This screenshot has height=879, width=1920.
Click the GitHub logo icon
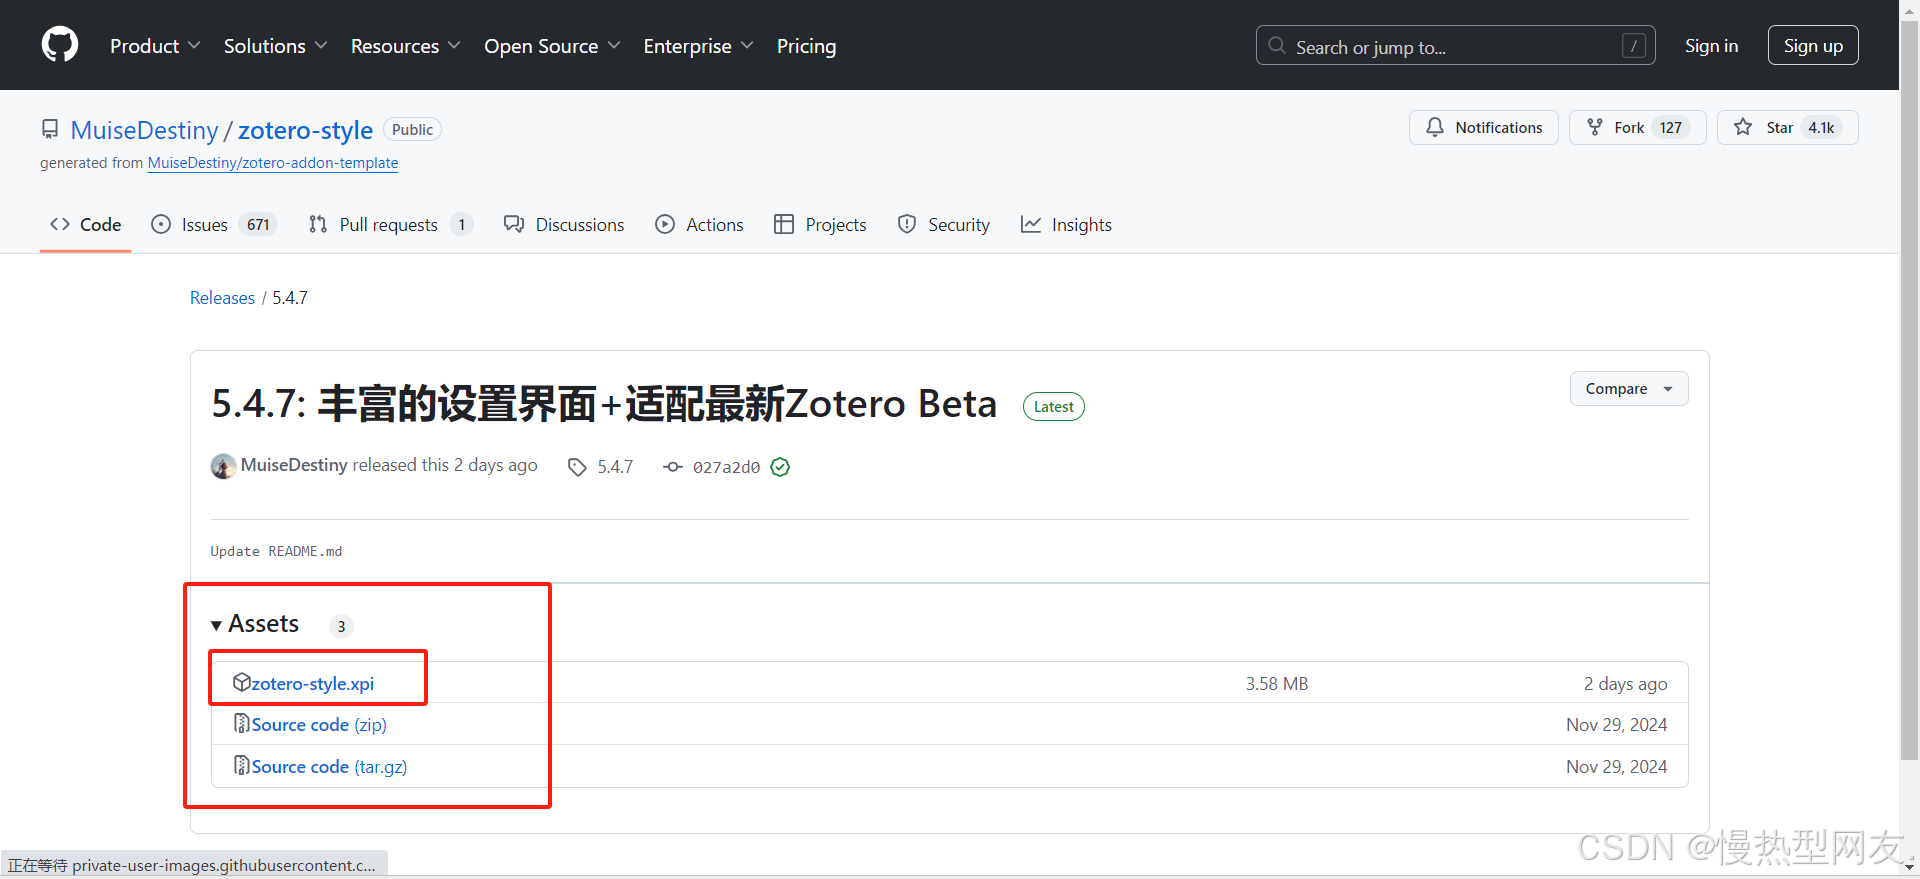60,45
